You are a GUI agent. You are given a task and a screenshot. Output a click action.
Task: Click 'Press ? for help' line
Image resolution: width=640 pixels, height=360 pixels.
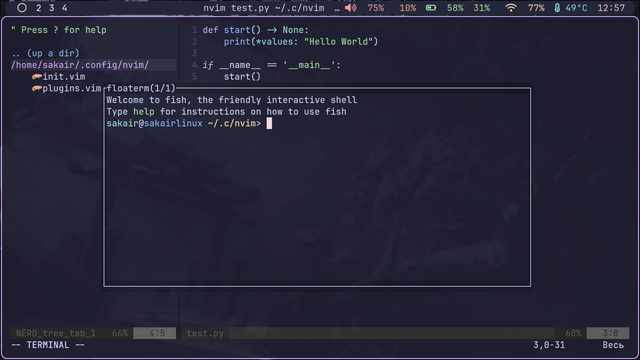[x=59, y=30]
